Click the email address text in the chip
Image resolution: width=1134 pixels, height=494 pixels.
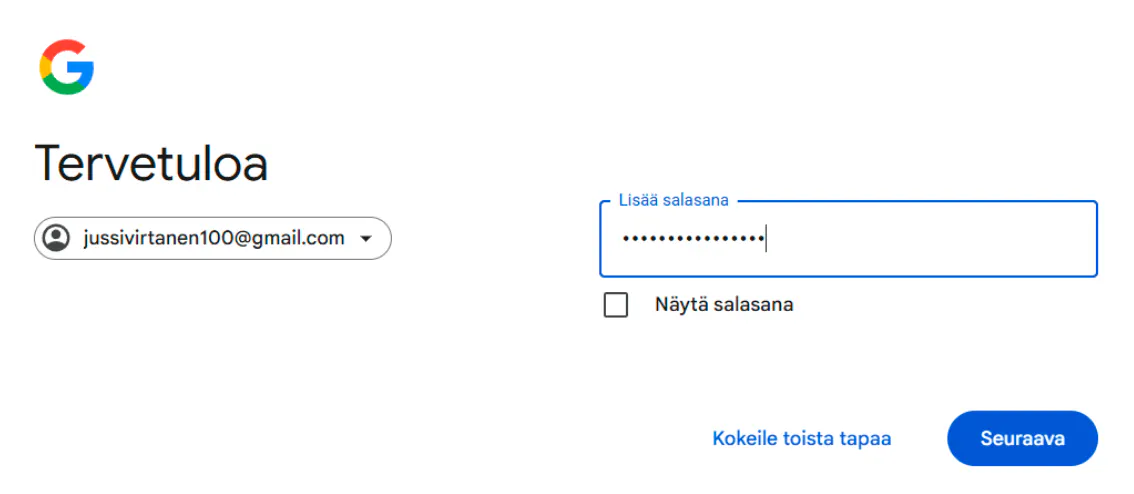(x=213, y=238)
